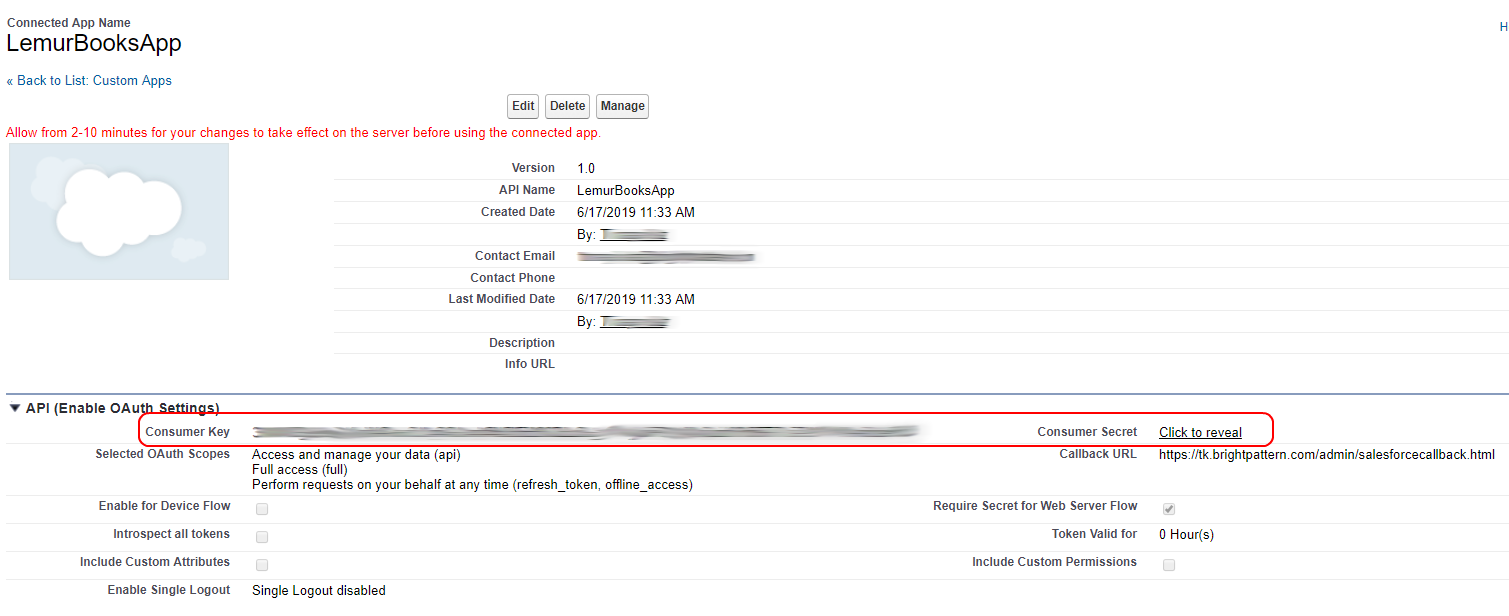Toggle Require Secret for Web Server Flow
Image resolution: width=1509 pixels, height=616 pixels.
[1169, 509]
